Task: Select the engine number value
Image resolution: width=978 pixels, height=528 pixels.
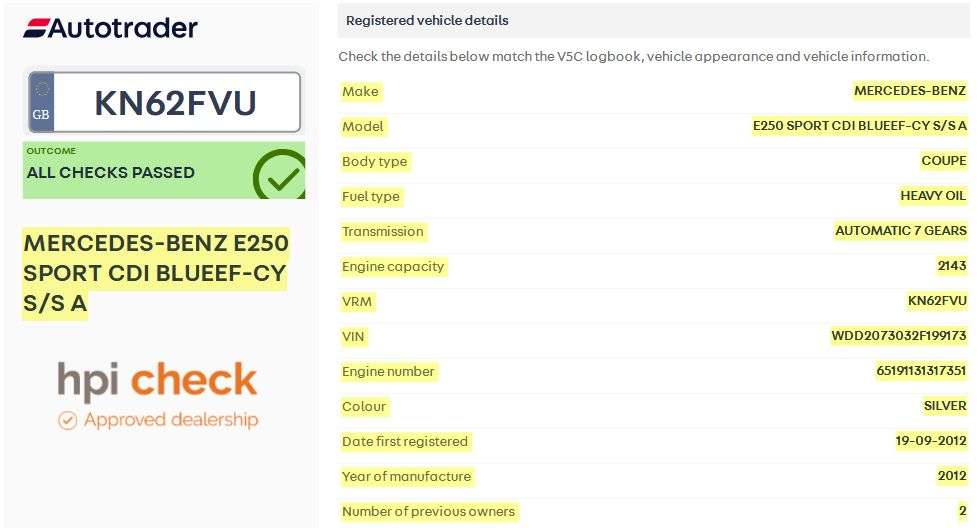Action: tap(921, 371)
